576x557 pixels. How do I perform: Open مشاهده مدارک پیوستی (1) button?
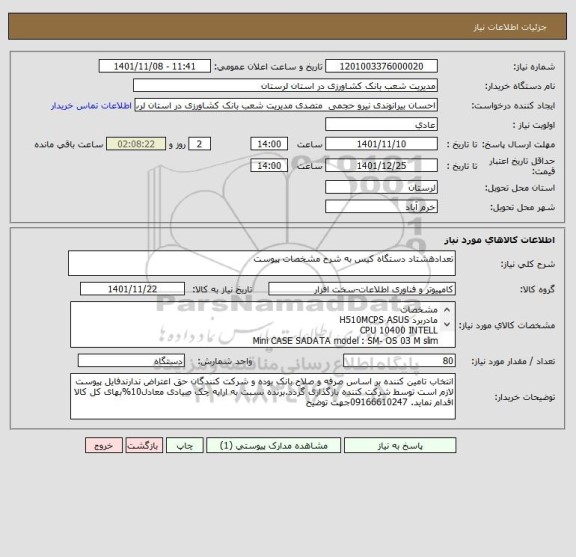pos(274,445)
